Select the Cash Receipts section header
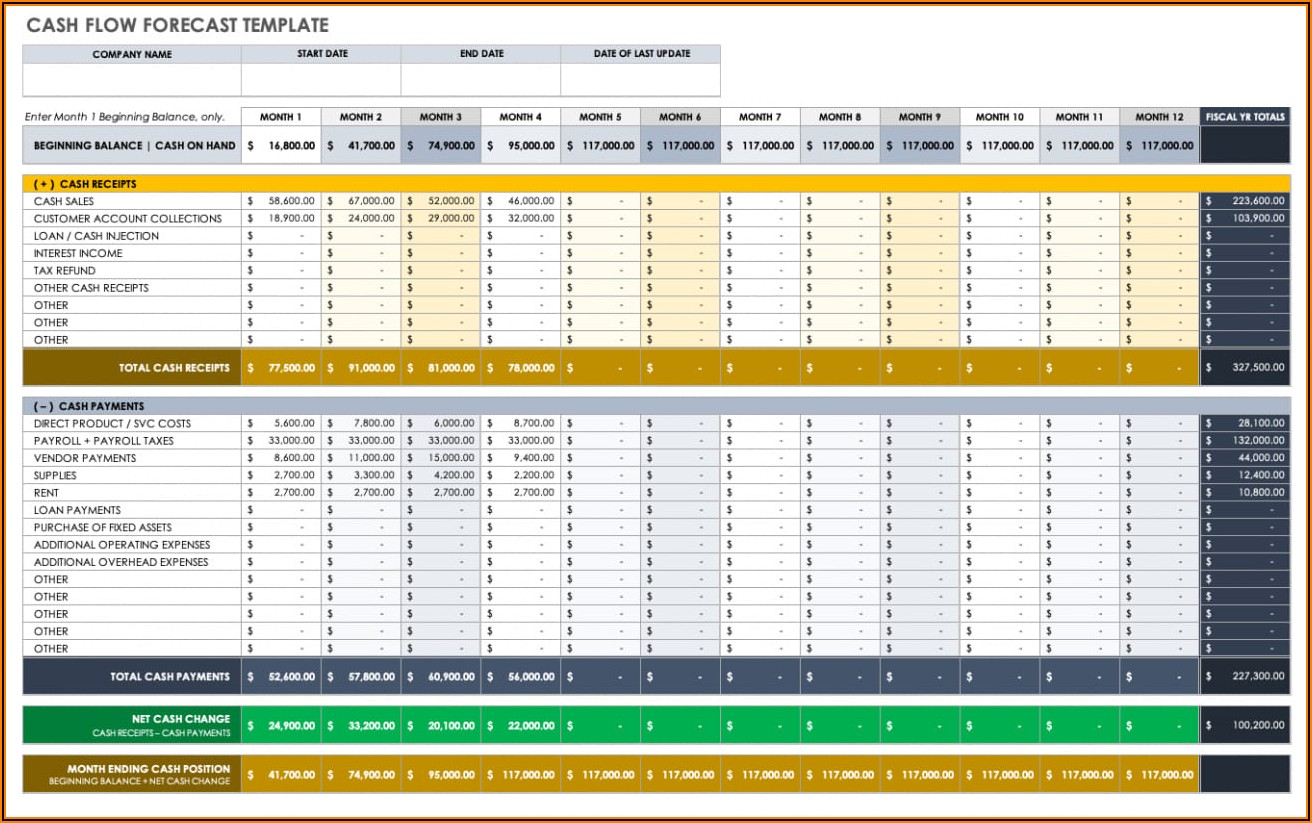The width and height of the screenshot is (1312, 823). pos(98,184)
